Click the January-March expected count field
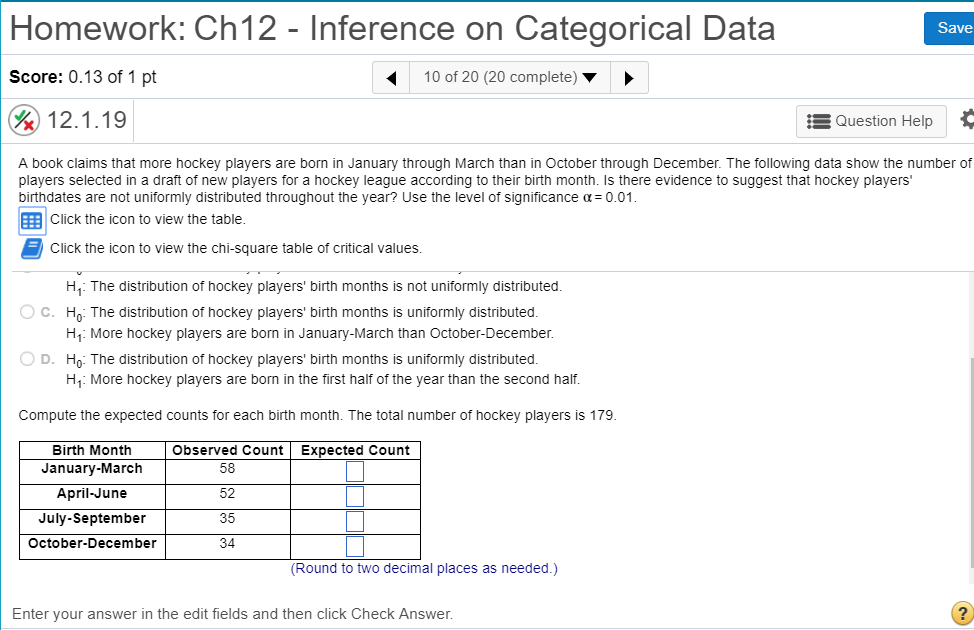Image resolution: width=974 pixels, height=630 pixels. 354,470
